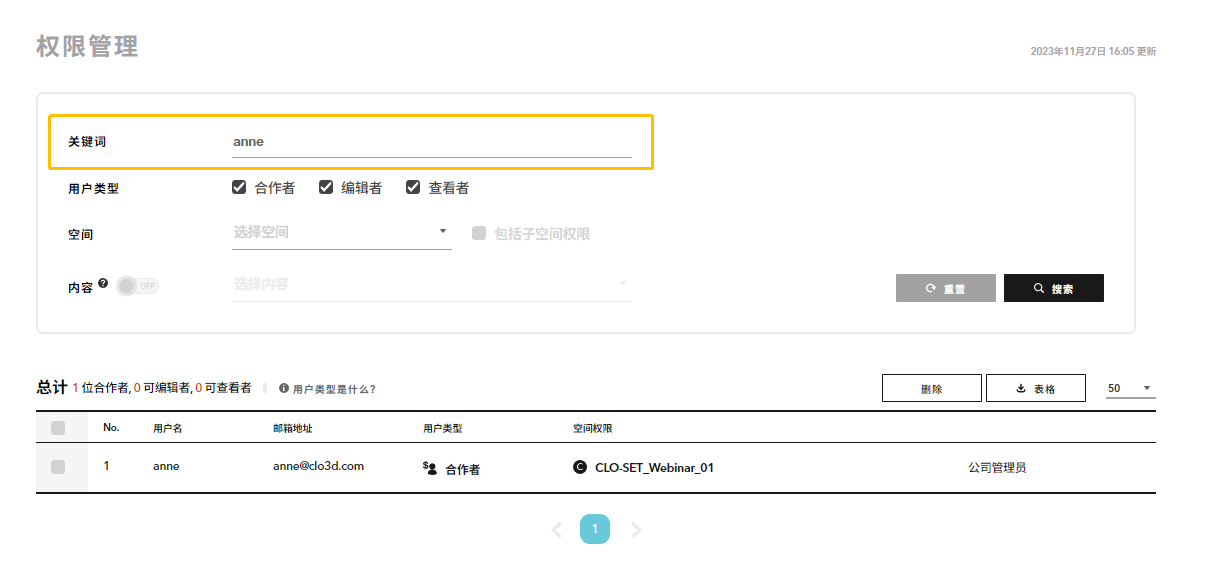Go to previous page with left chevron
The image size is (1207, 562).
tap(557, 530)
